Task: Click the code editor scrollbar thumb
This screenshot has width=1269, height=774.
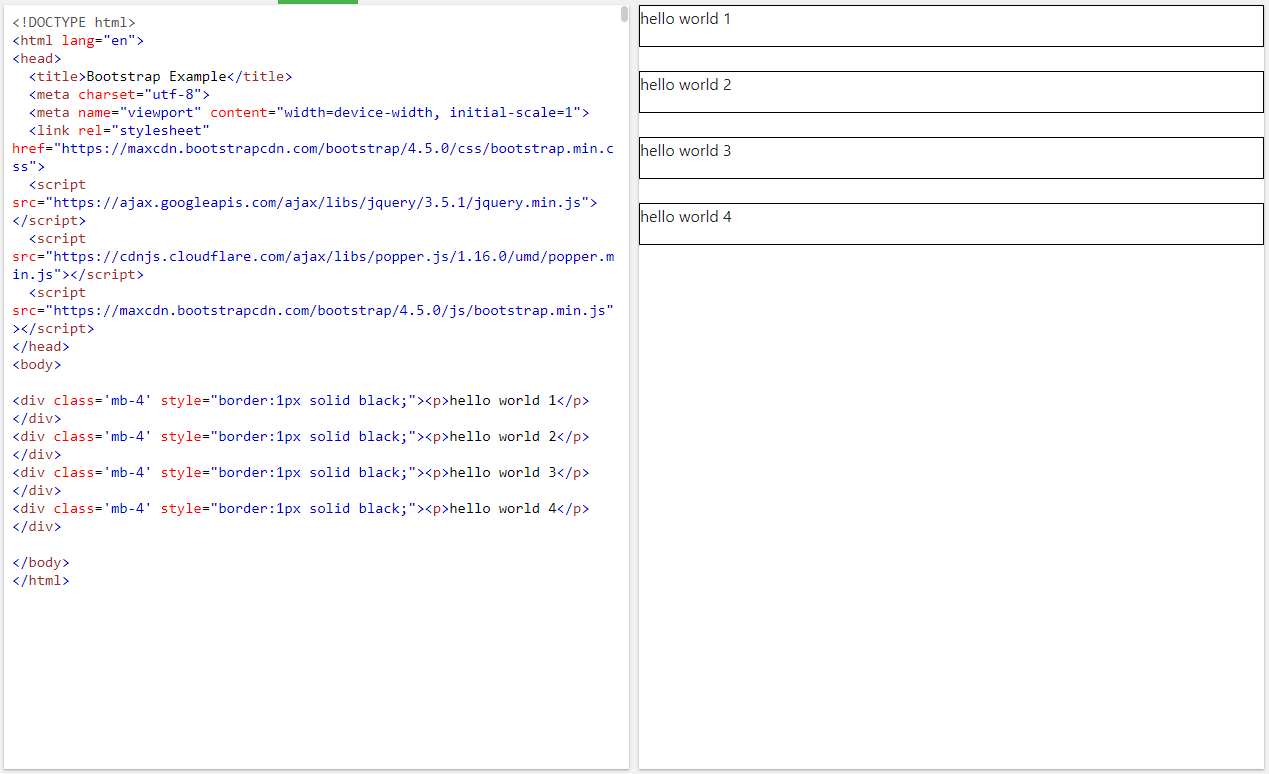Action: [624, 13]
